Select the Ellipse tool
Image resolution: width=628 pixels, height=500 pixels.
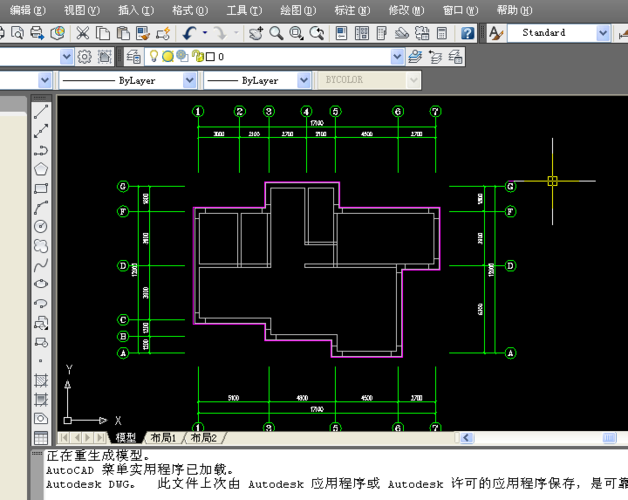41,284
